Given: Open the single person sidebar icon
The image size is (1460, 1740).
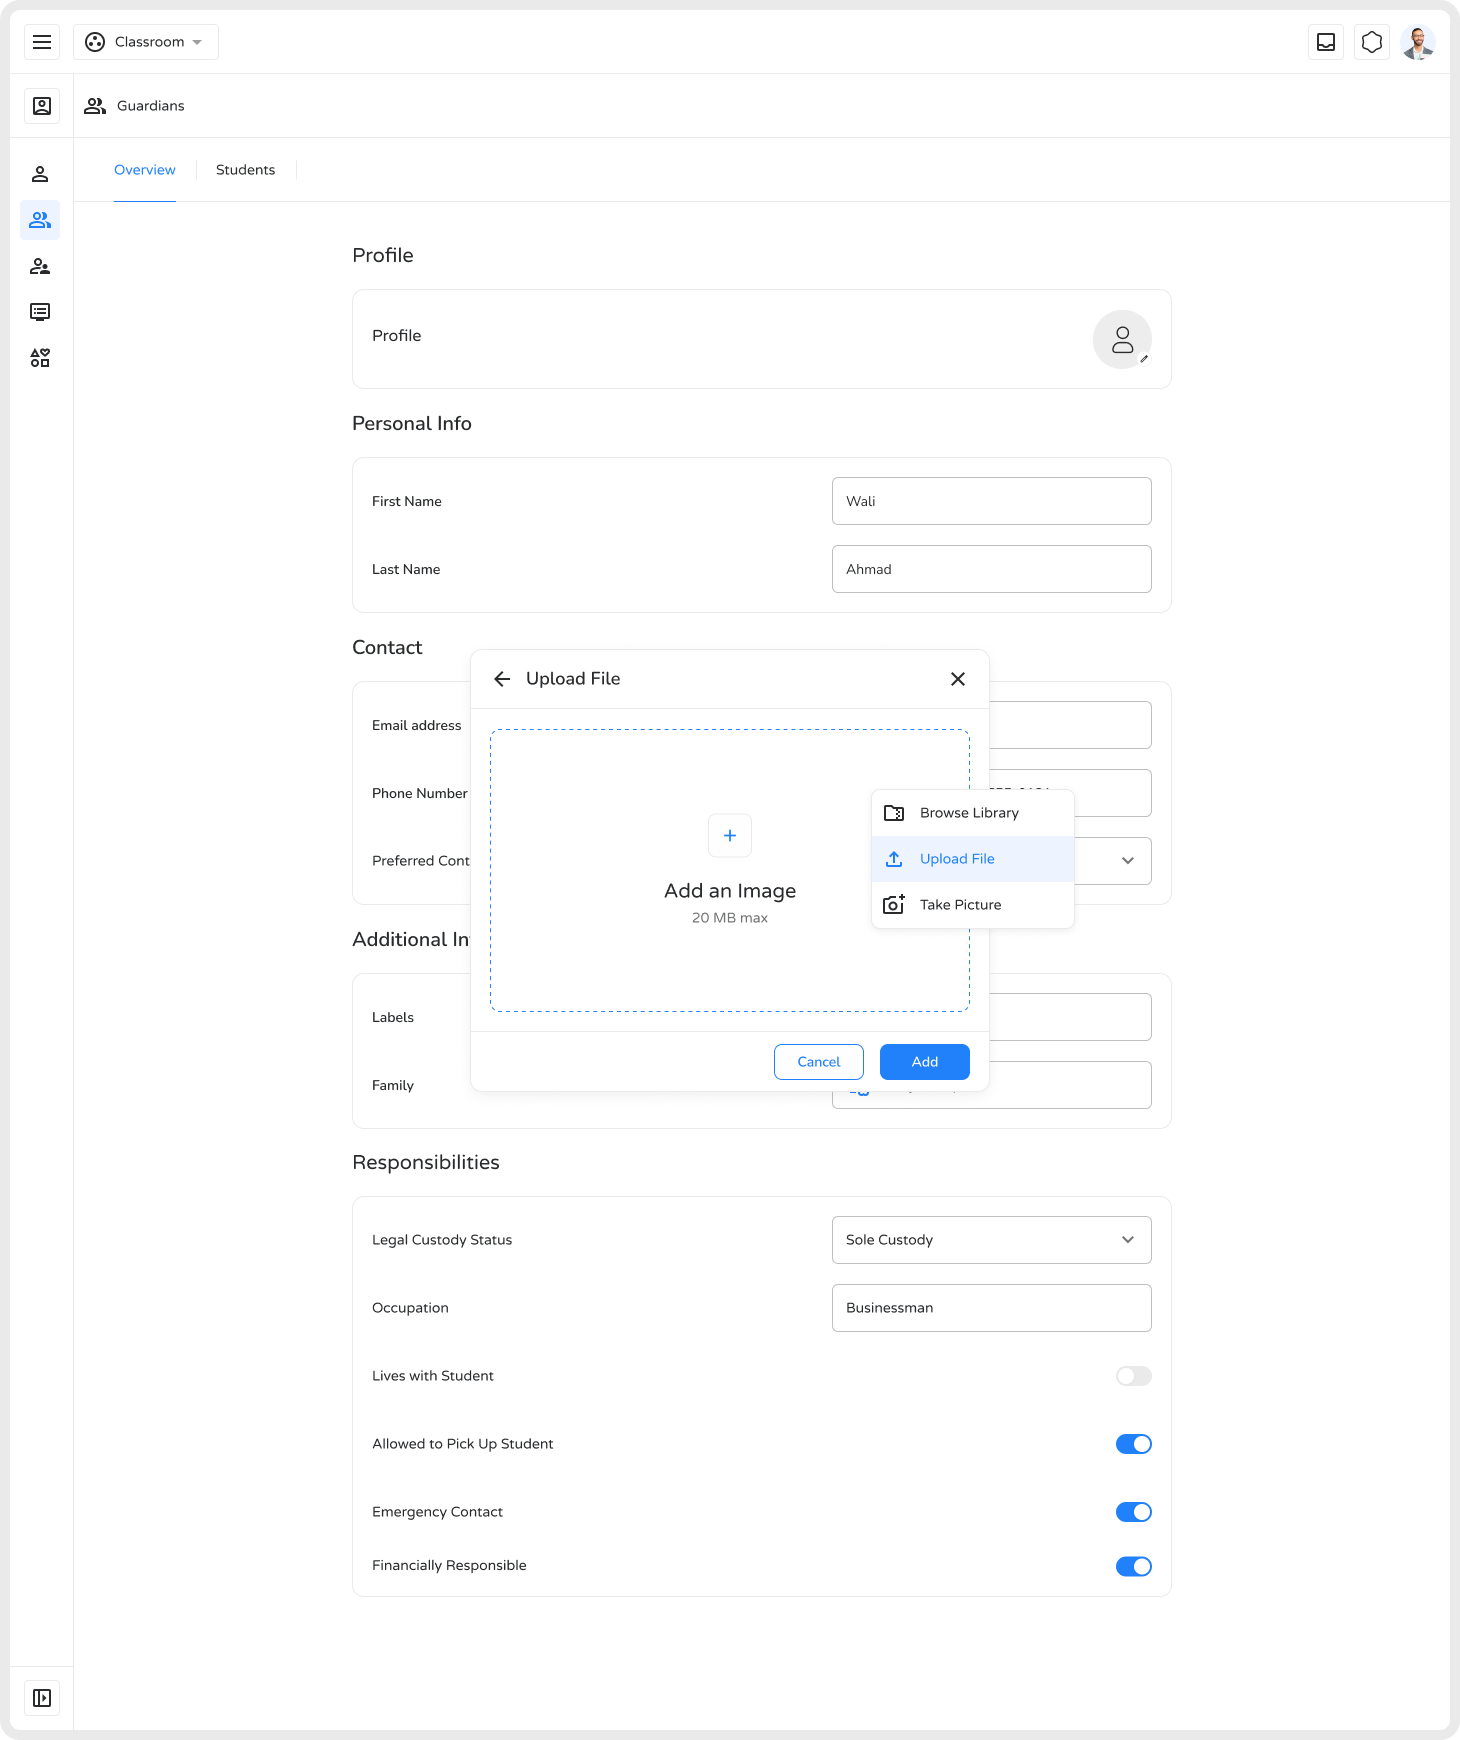Looking at the screenshot, I should pos(40,174).
